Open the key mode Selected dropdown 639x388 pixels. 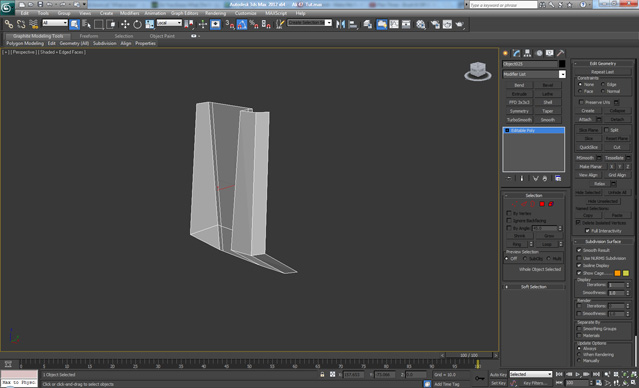pyautogui.click(x=530, y=374)
